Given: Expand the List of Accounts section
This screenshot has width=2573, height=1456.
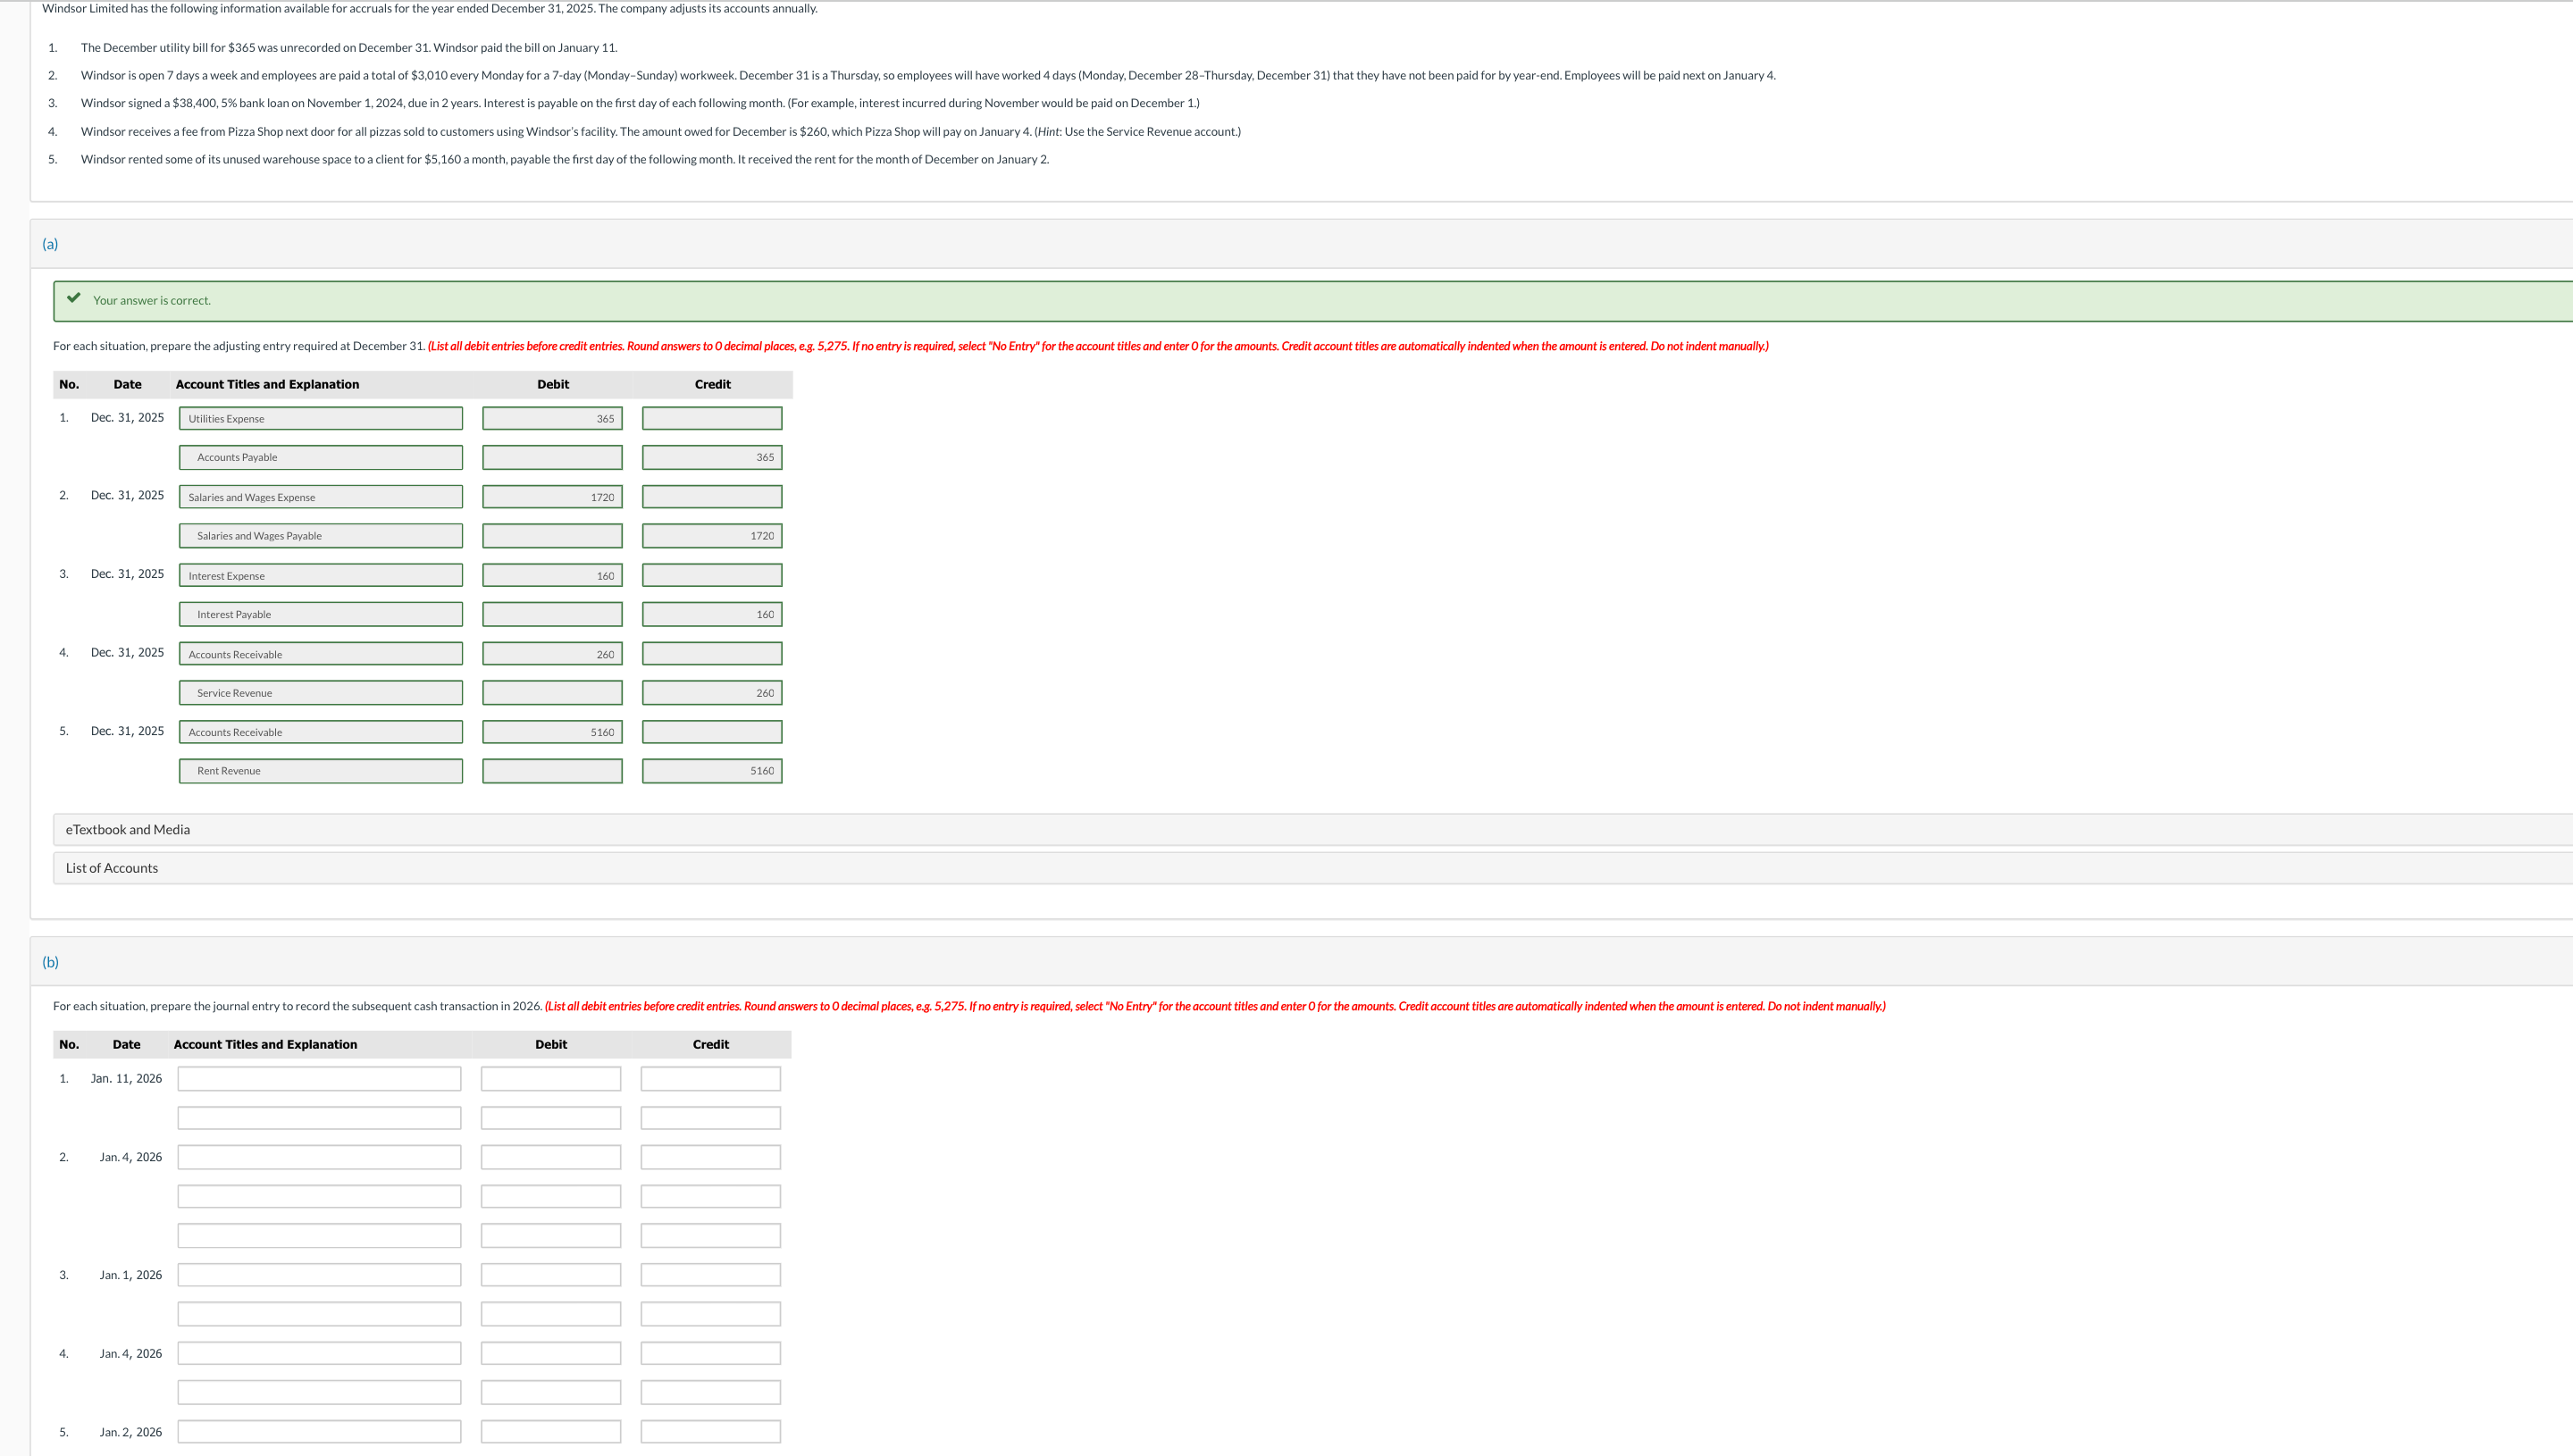Looking at the screenshot, I should (x=112, y=868).
